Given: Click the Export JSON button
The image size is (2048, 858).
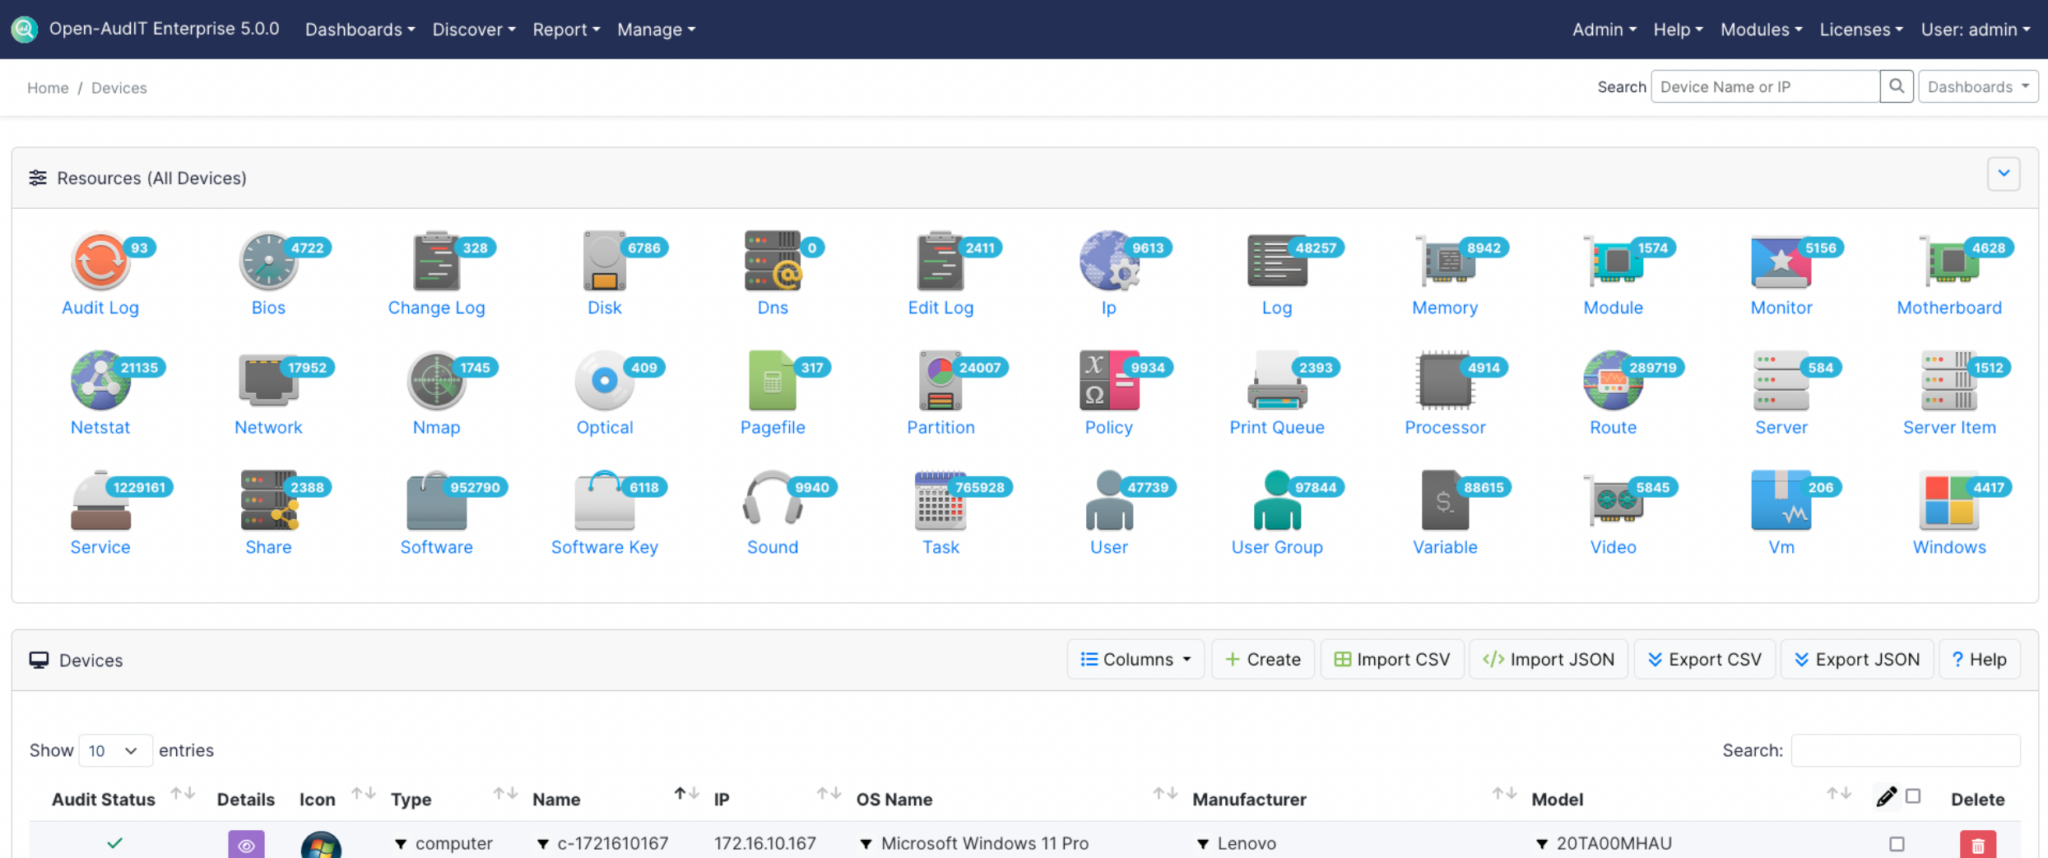Looking at the screenshot, I should click(1857, 659).
